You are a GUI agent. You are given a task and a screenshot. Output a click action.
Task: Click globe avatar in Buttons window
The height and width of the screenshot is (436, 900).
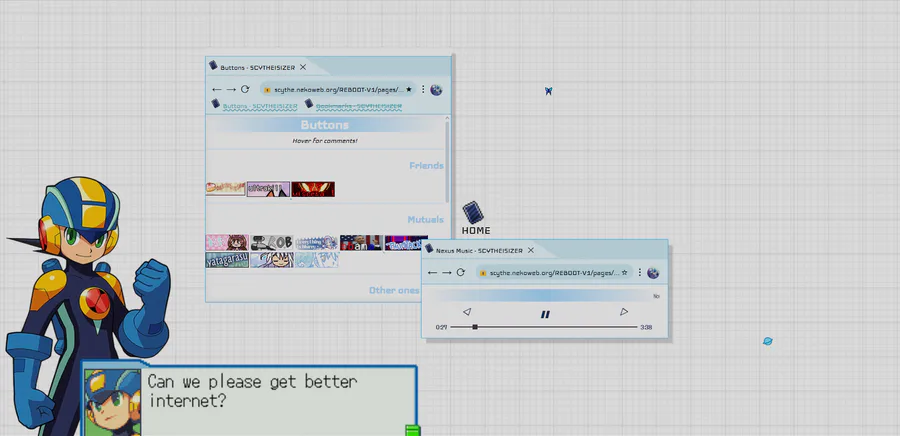[436, 89]
